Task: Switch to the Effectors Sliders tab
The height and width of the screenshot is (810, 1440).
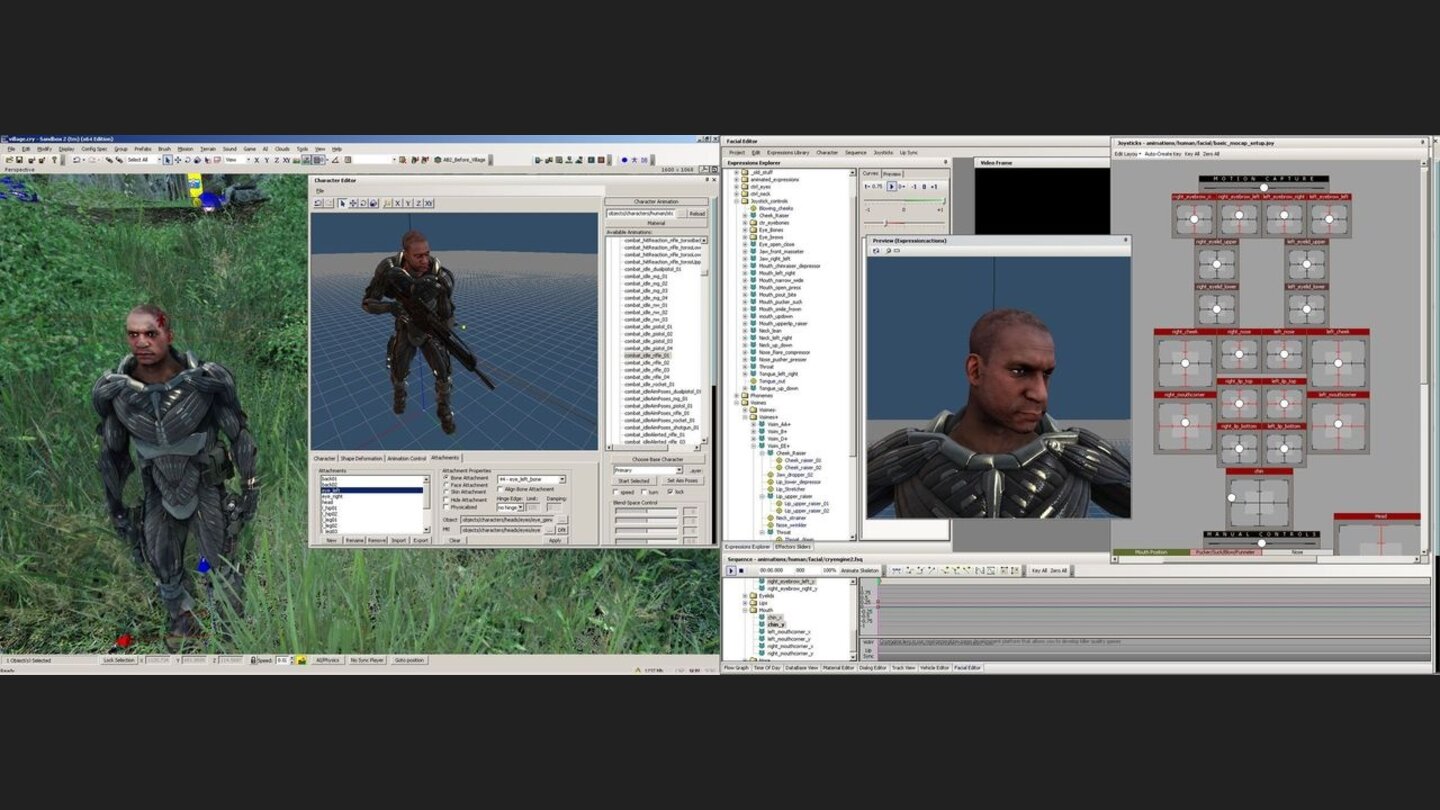Action: (793, 547)
